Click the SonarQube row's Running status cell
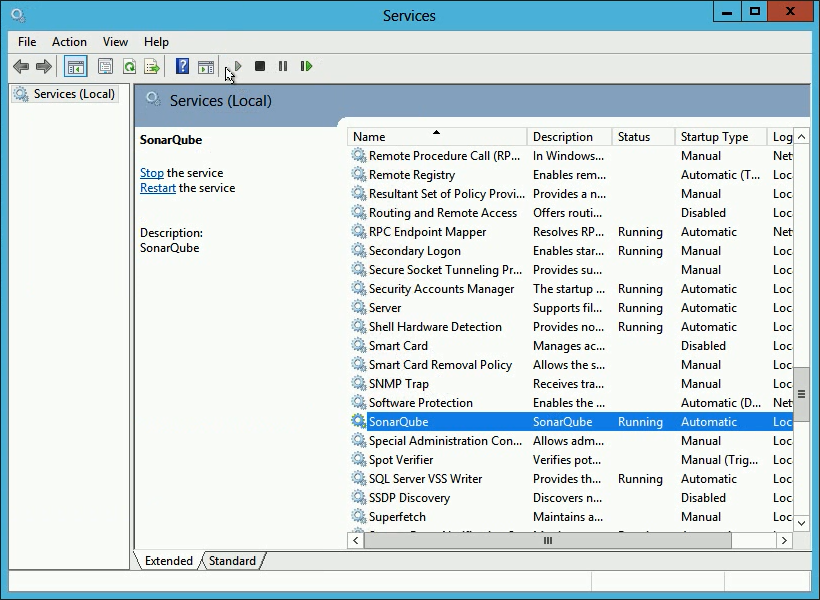 (640, 422)
